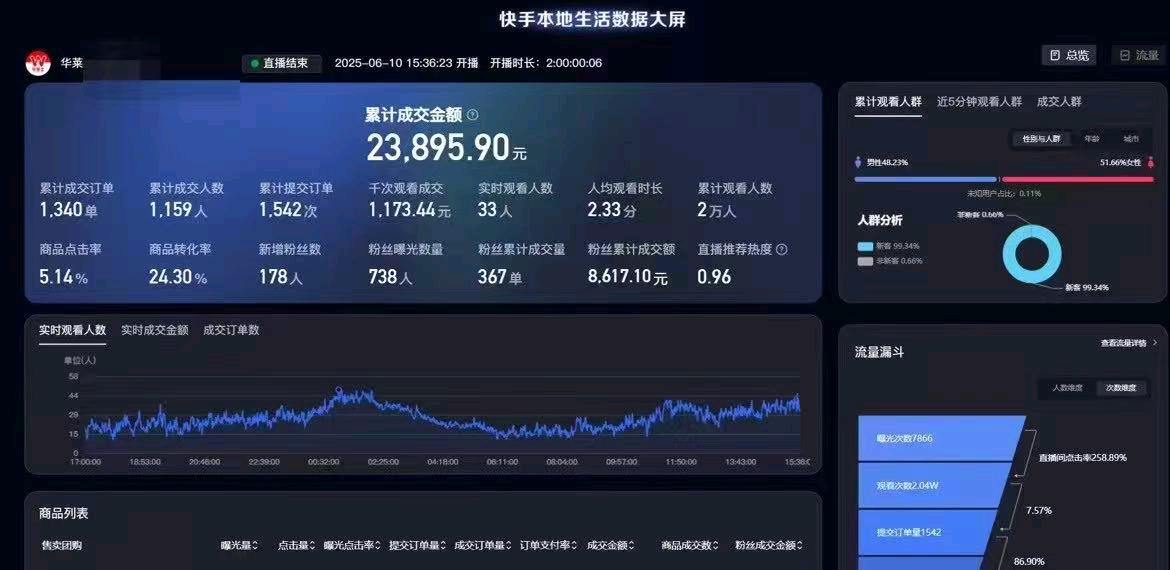
Task: Click 商品点击率 value 5.14%
Action: 63,278
